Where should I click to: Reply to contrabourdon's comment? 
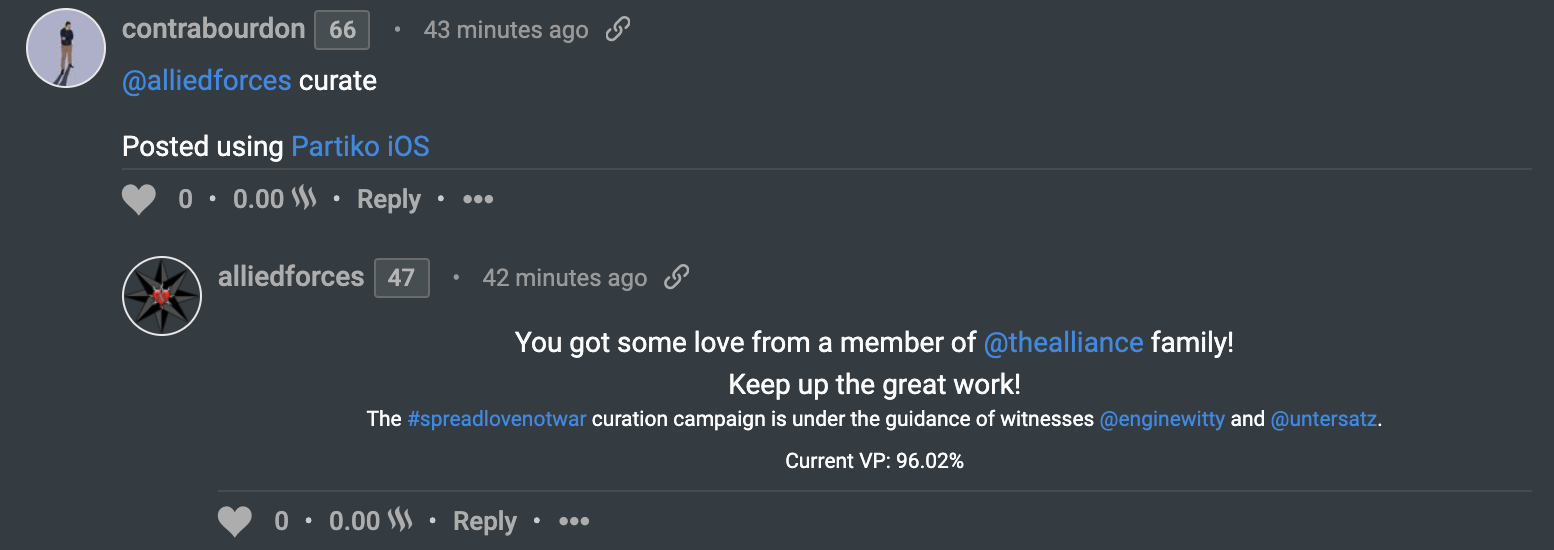389,200
